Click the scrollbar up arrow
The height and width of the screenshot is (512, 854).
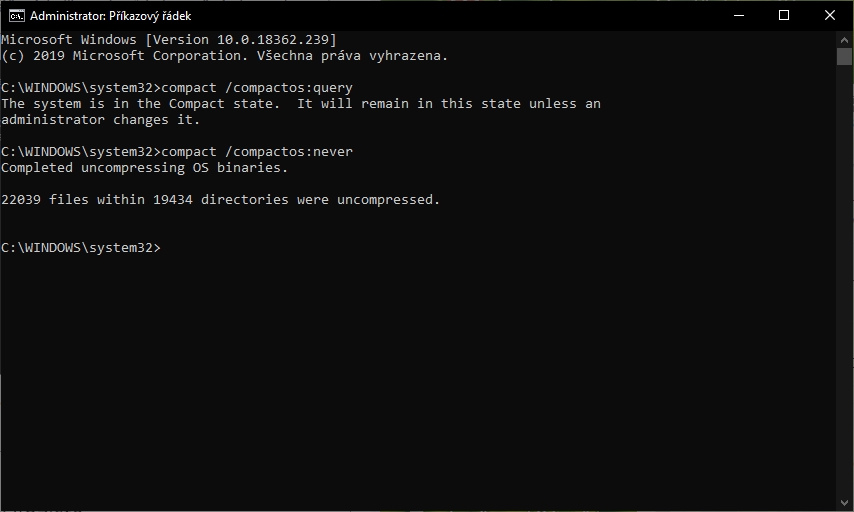click(x=844, y=38)
